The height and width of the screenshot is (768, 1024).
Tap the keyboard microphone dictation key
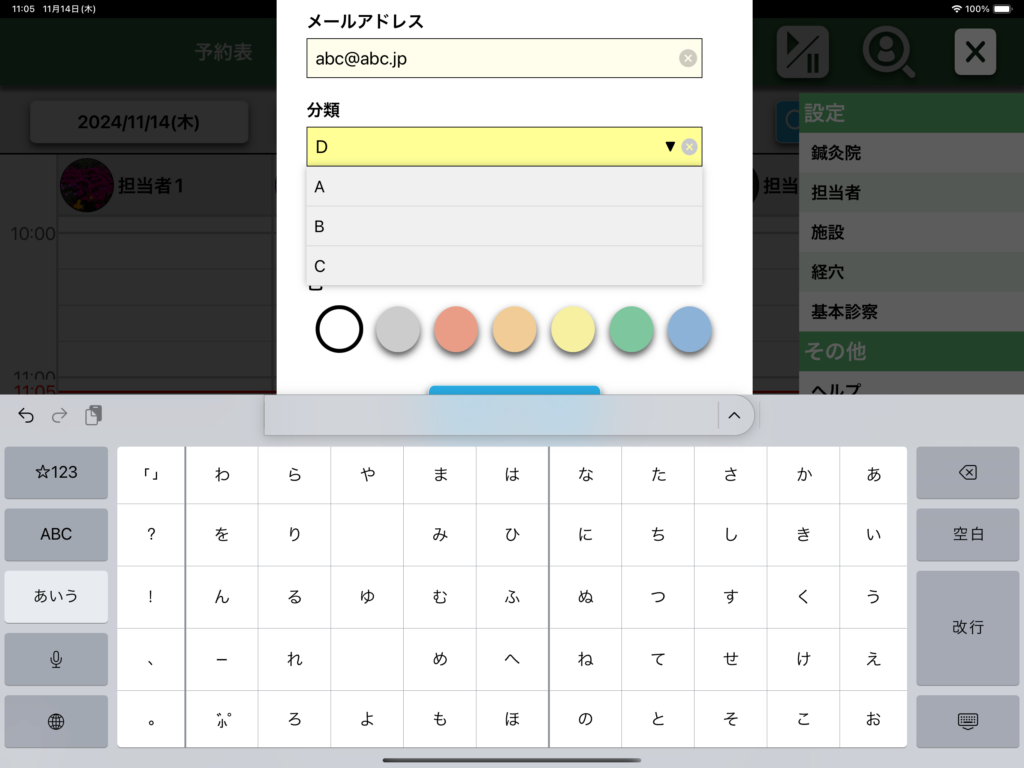[x=56, y=659]
